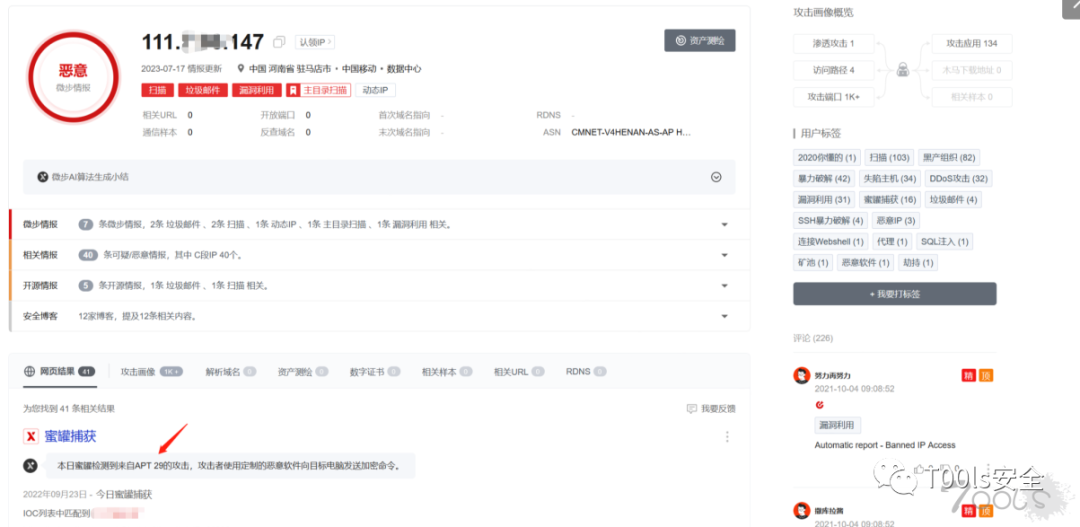This screenshot has height=527, width=1080.
Task: Open the 资产测绘 button
Action: coord(700,41)
